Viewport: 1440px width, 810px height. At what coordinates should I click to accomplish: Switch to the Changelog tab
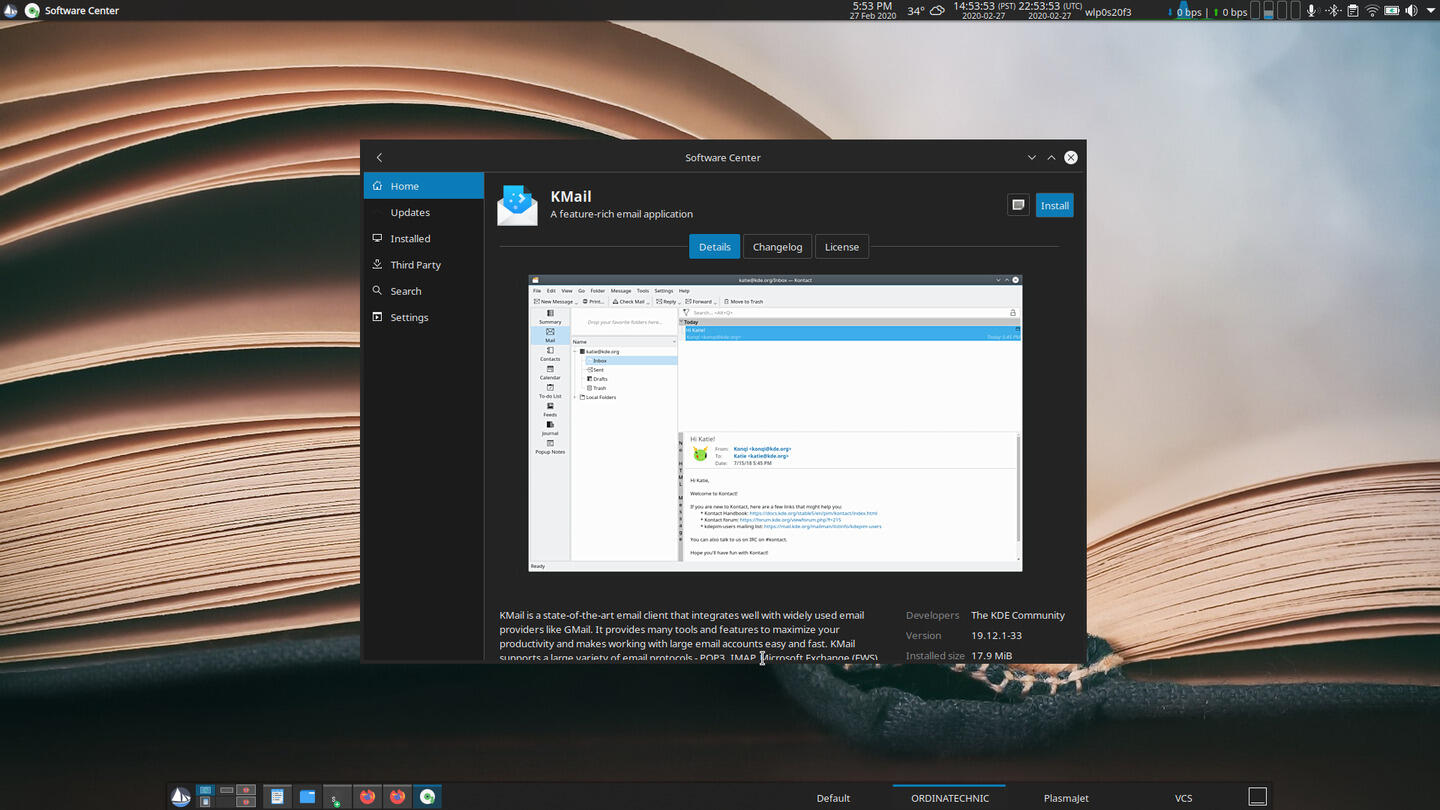tap(777, 247)
